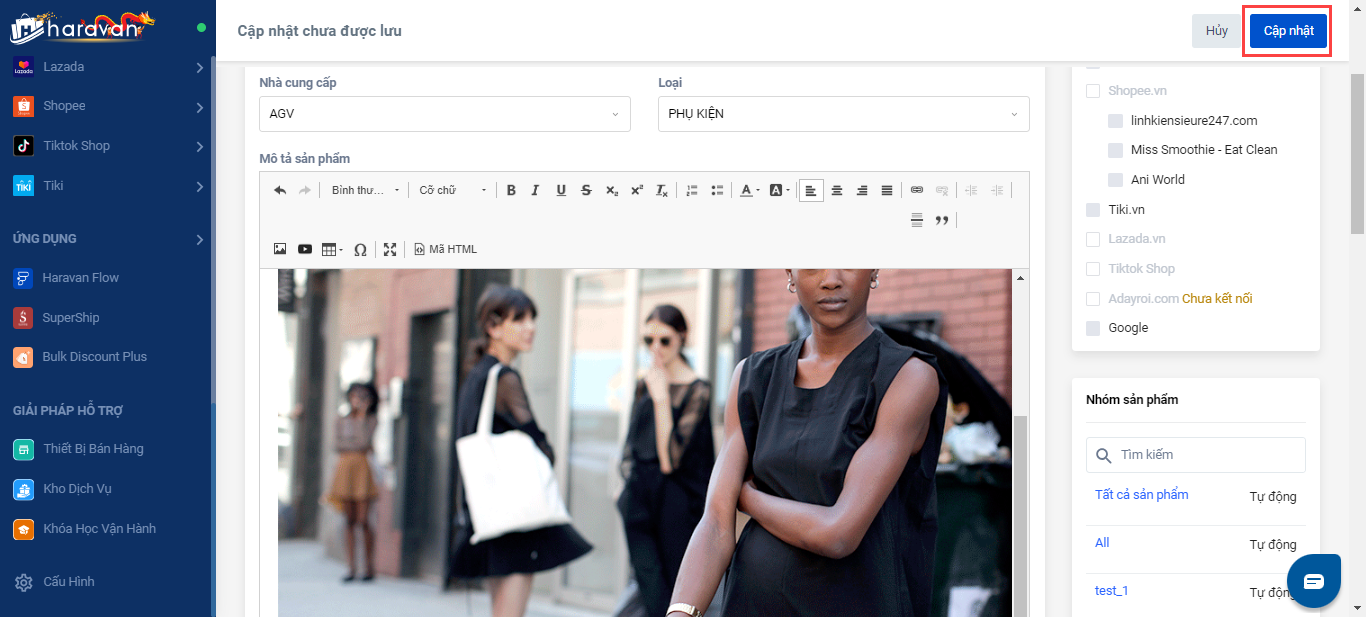Insert image into description
The height and width of the screenshot is (617, 1366).
pyautogui.click(x=280, y=249)
